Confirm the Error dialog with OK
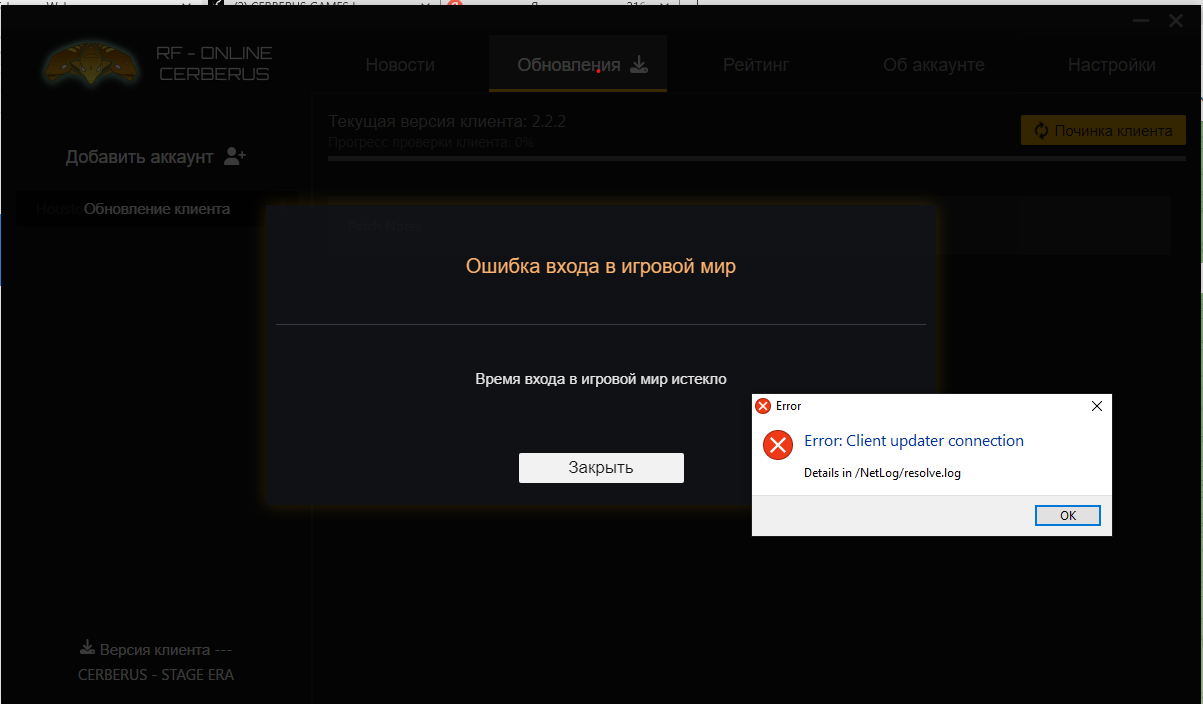 coord(1068,515)
